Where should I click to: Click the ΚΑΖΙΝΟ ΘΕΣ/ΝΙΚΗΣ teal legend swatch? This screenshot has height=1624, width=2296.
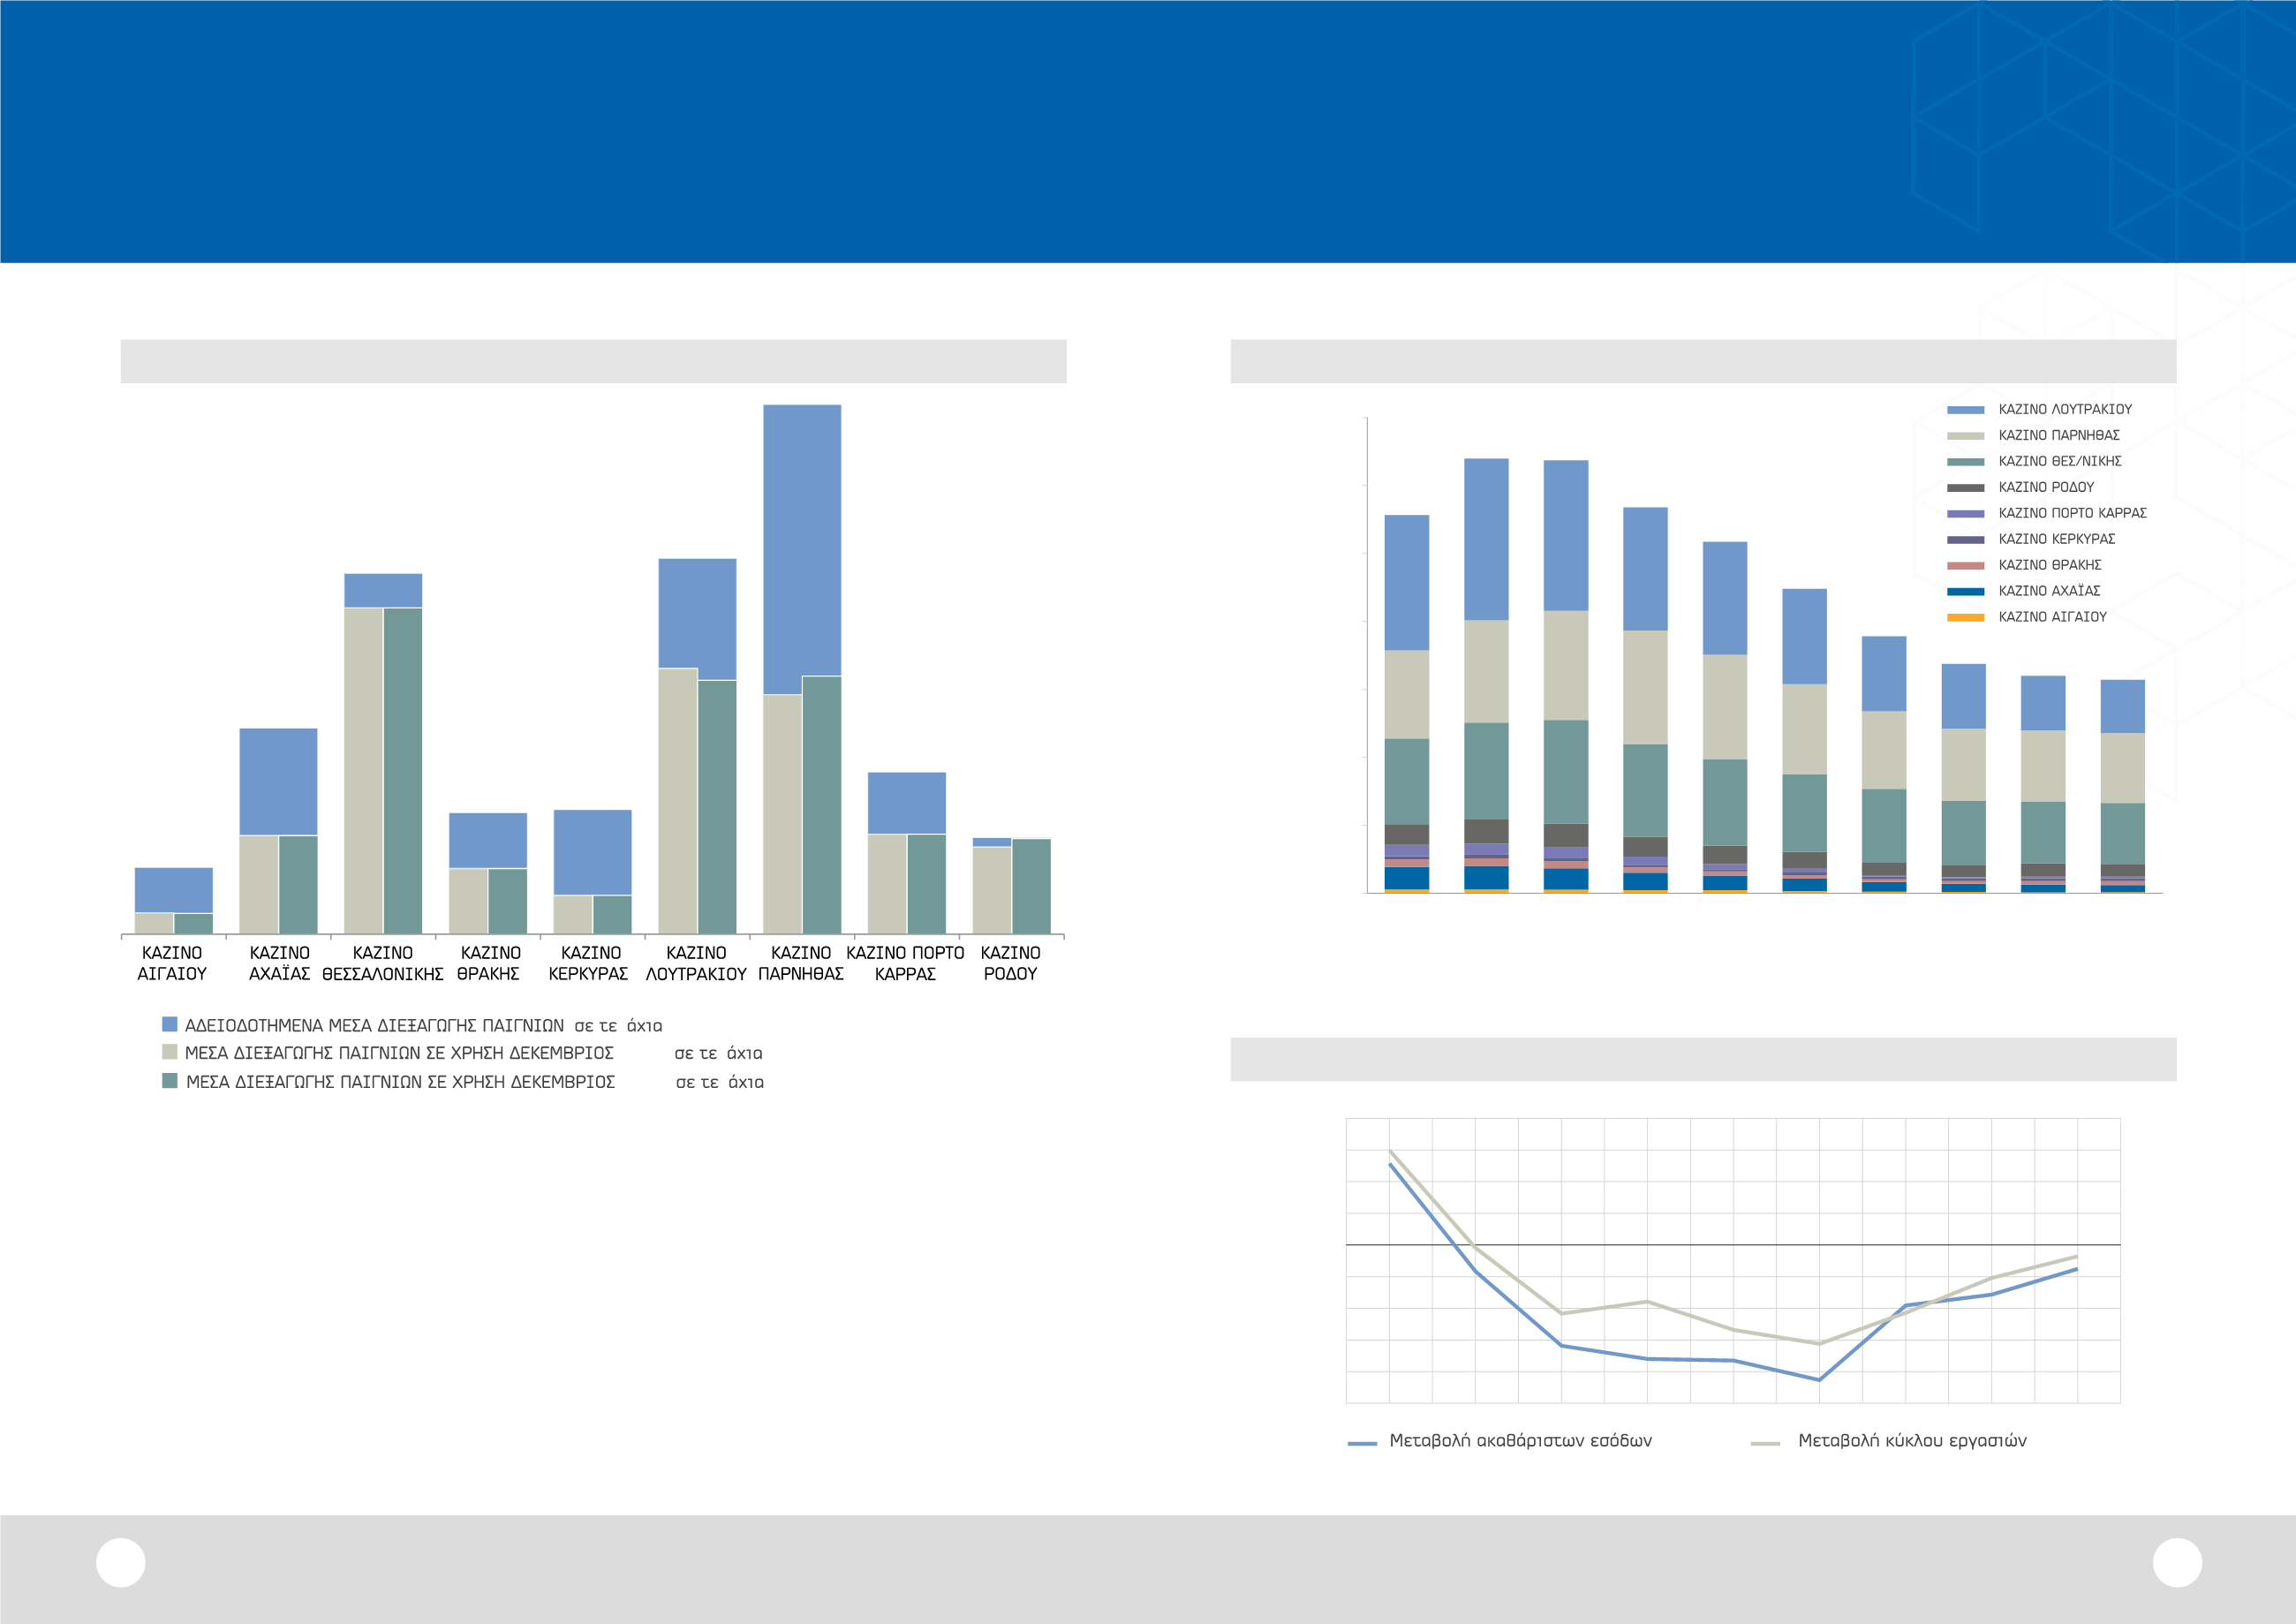point(1965,462)
